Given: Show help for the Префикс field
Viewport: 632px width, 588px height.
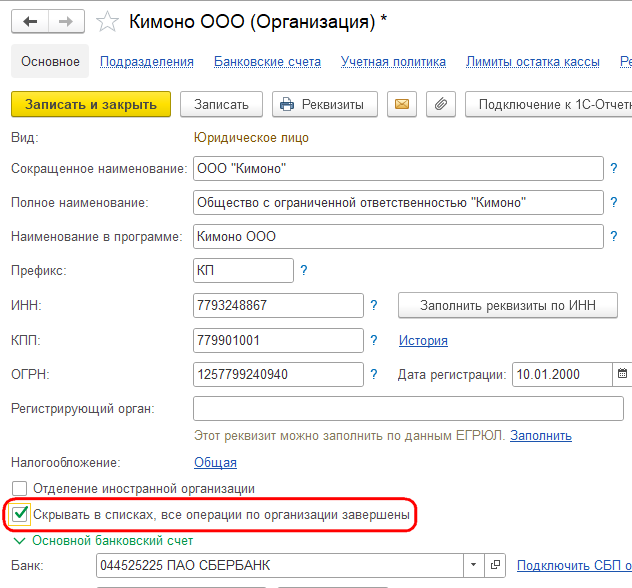Looking at the screenshot, I should [x=304, y=270].
